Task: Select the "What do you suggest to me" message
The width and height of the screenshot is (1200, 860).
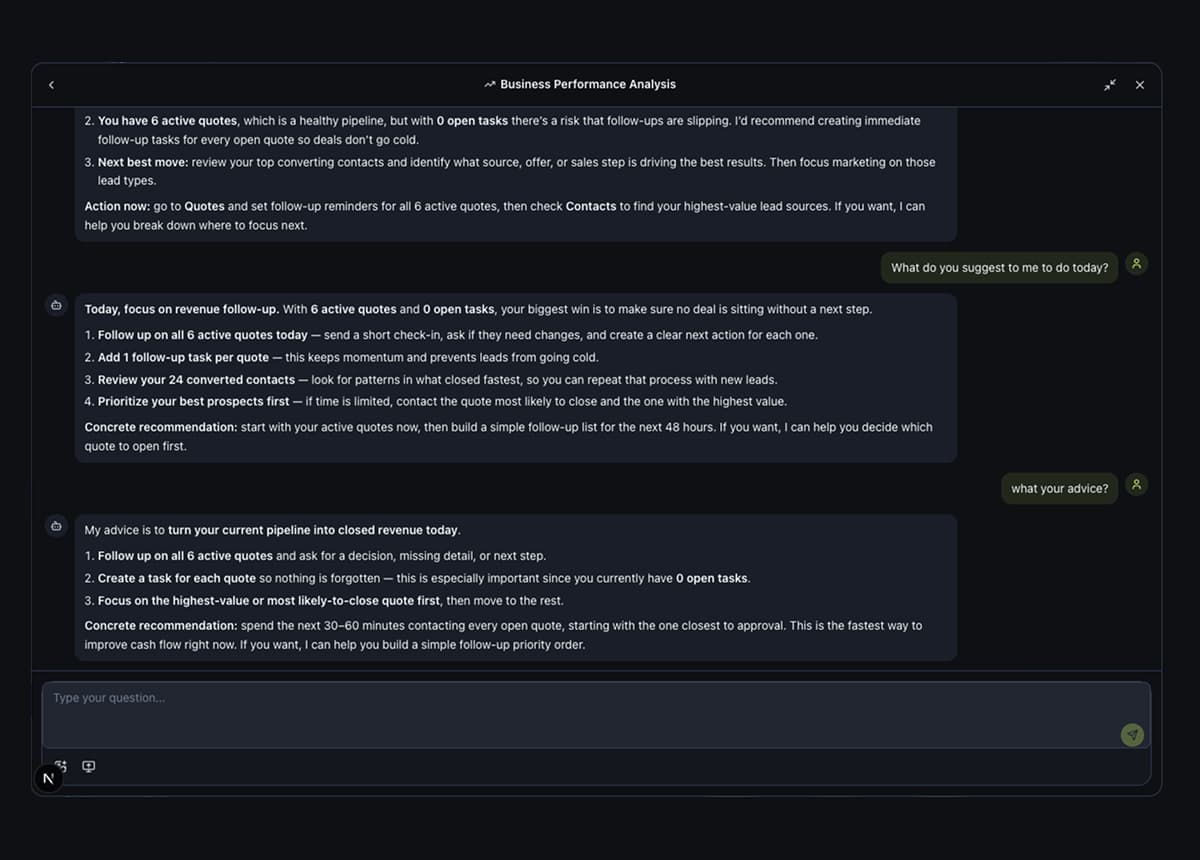Action: tap(999, 268)
